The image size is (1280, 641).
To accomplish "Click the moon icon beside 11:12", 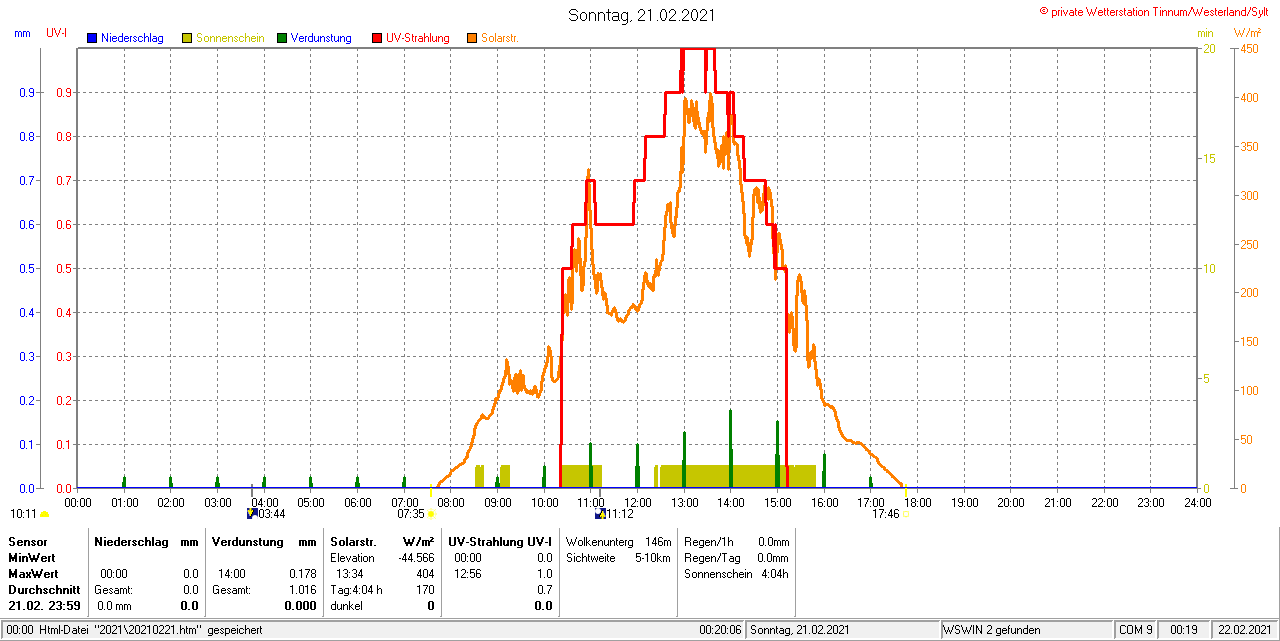I will [600, 514].
